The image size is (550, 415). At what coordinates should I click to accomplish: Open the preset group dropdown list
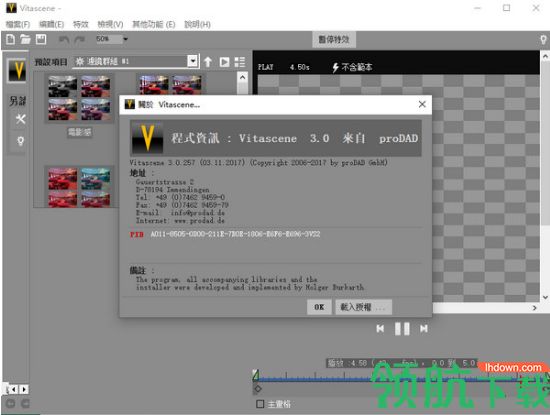192,61
